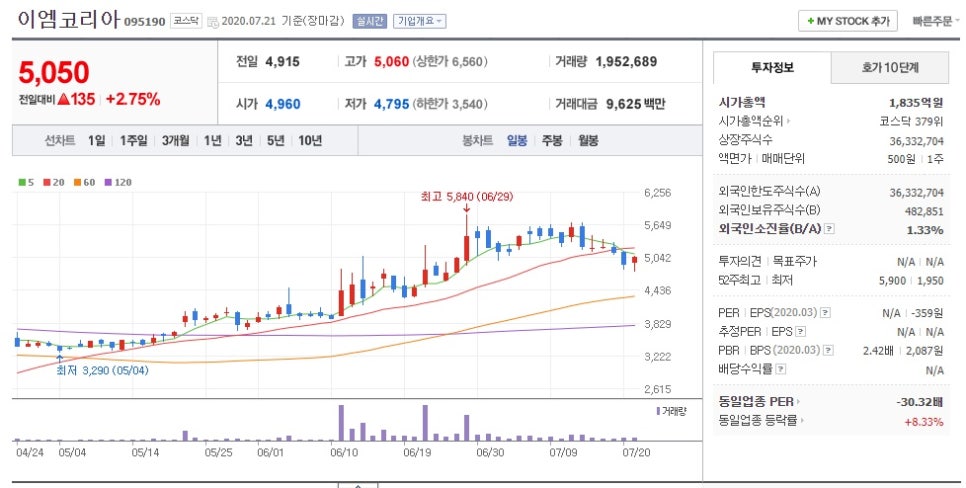Click the calendar icon beside date 2020.07.21
The image size is (966, 488).
pyautogui.click(x=213, y=22)
